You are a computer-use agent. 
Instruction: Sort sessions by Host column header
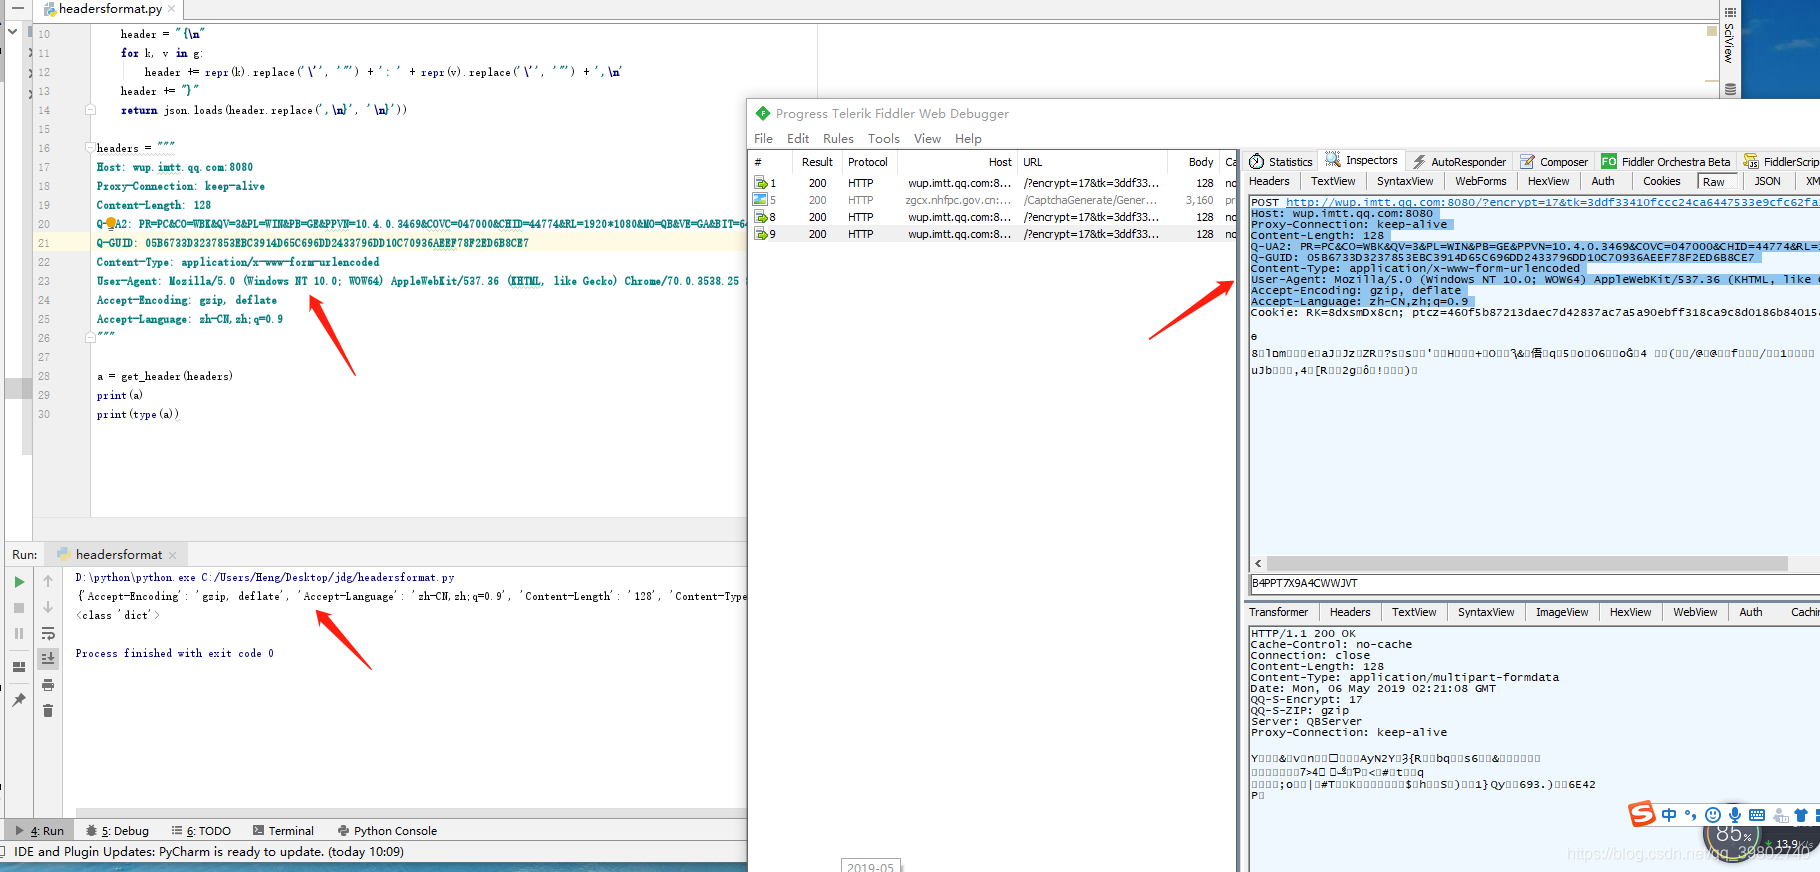click(x=957, y=162)
